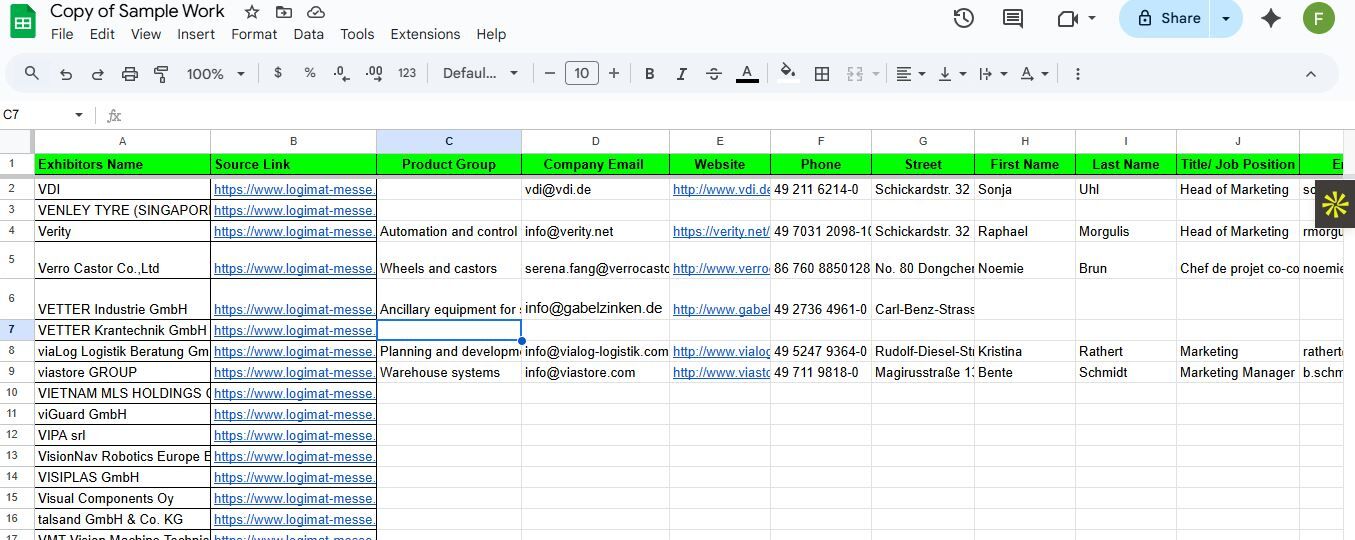Screen dimensions: 1355x540
Task: Open more number formats 123
Action: coord(407,73)
